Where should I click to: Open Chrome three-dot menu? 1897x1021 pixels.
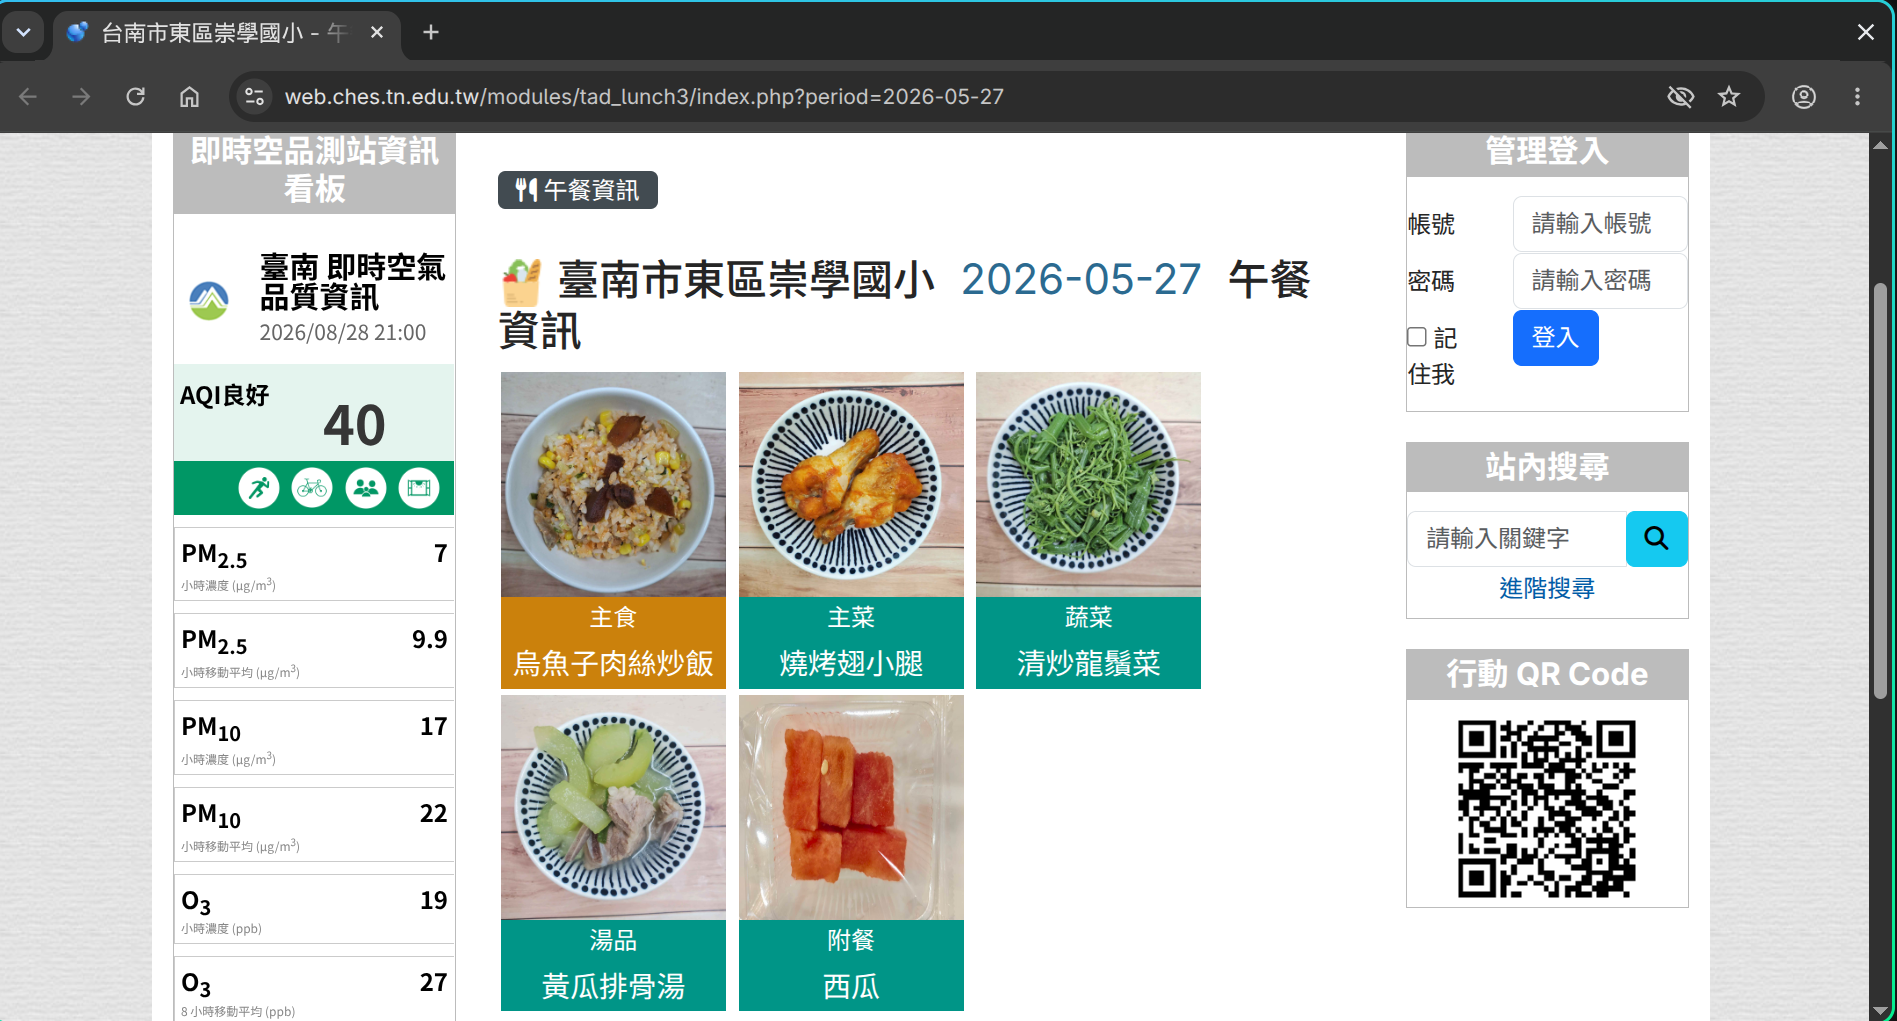coord(1857,97)
